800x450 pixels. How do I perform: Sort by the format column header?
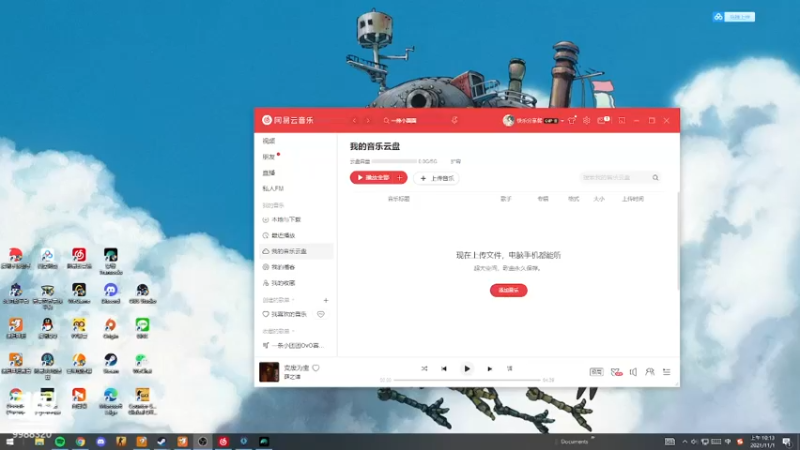573,199
